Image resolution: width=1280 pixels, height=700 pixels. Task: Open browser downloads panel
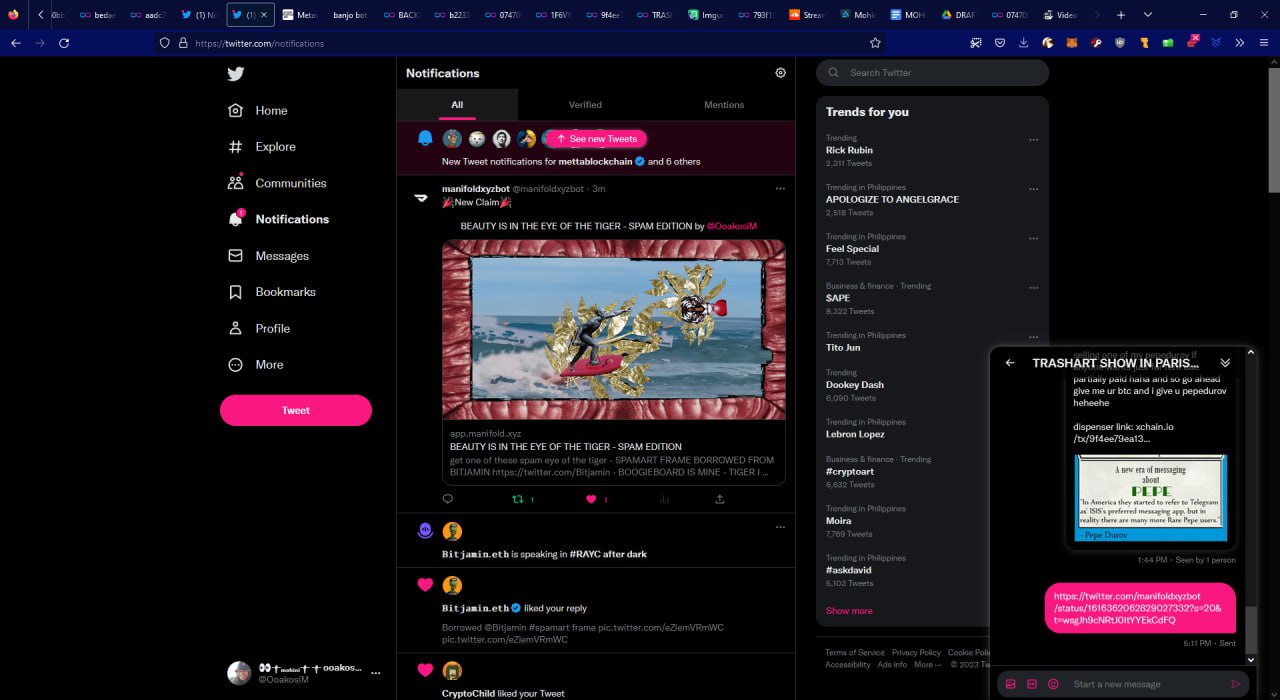[x=1023, y=43]
